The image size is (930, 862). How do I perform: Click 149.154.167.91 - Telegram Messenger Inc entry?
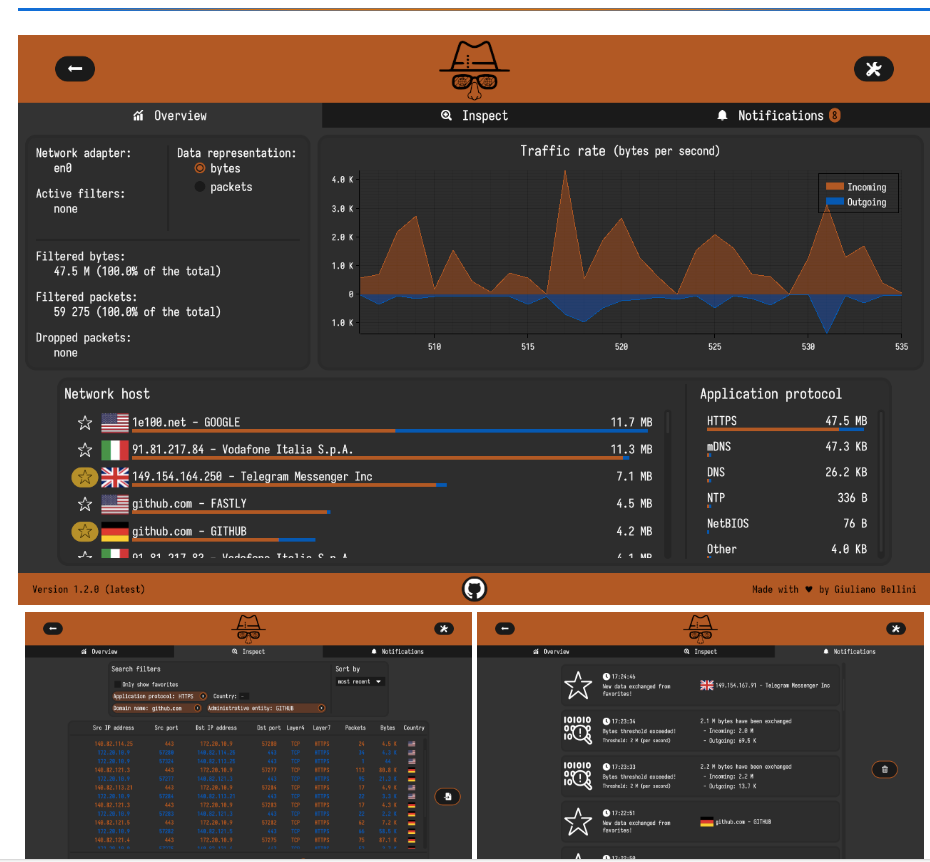(765, 685)
